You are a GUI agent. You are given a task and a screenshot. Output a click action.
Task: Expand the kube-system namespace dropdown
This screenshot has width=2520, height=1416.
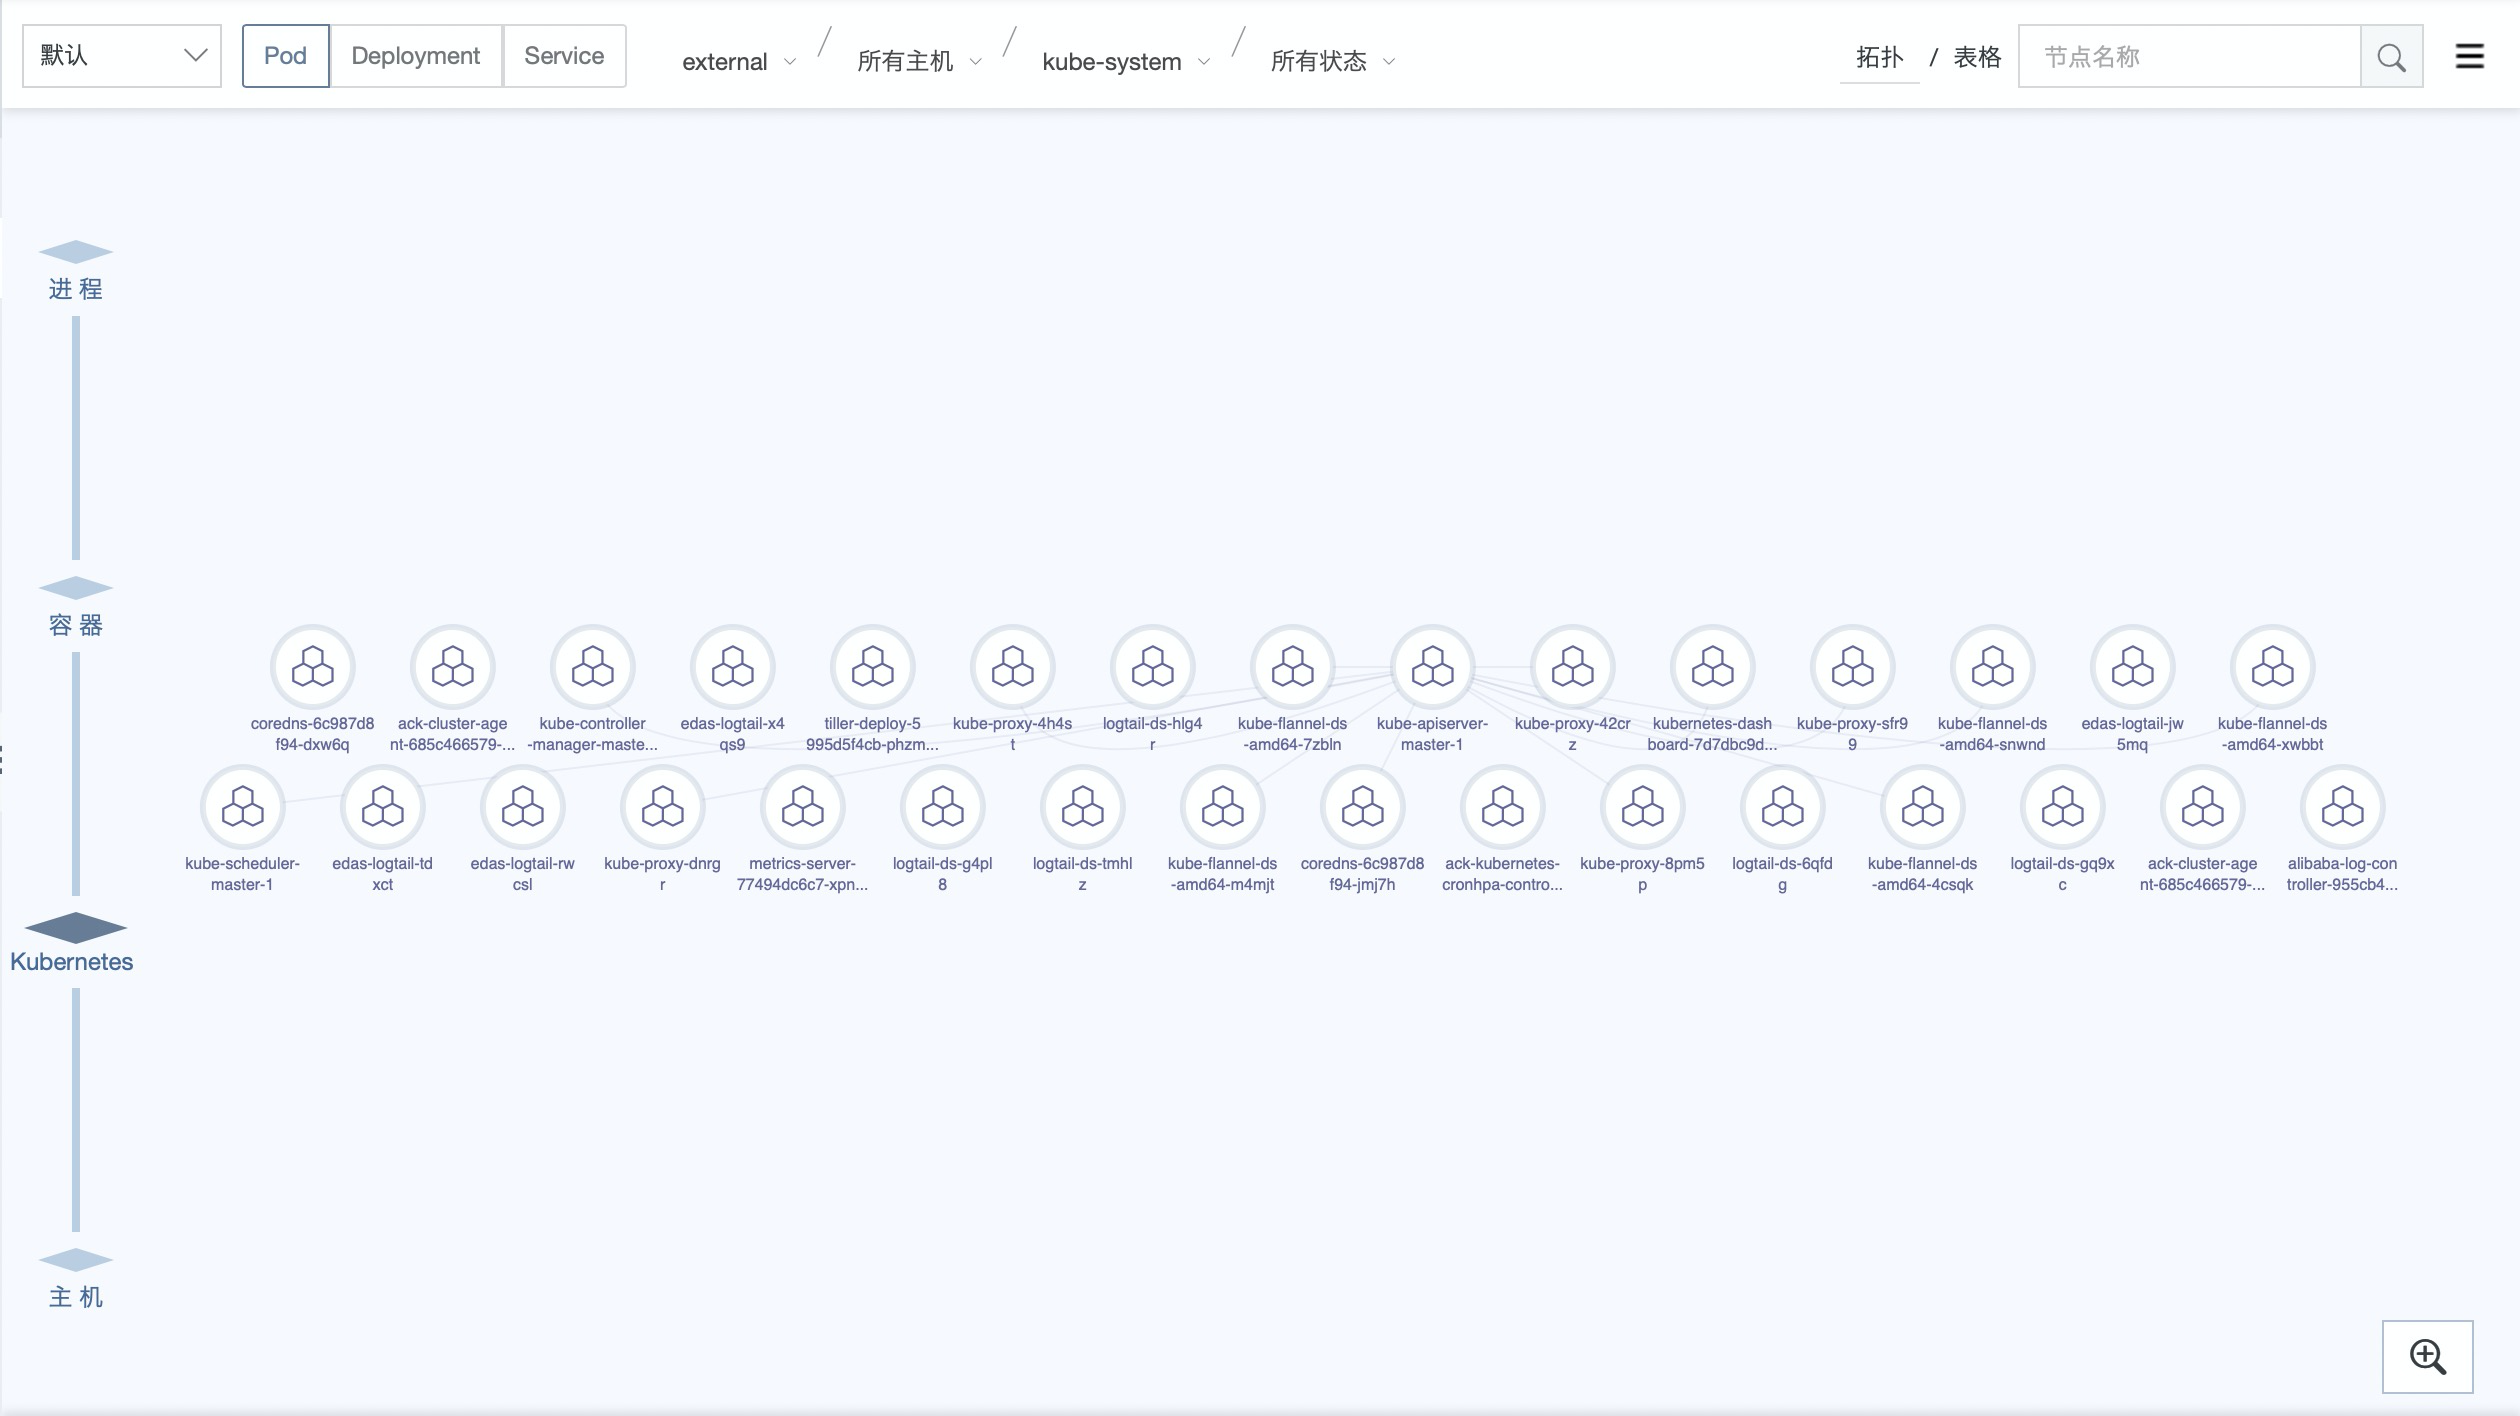click(1125, 62)
